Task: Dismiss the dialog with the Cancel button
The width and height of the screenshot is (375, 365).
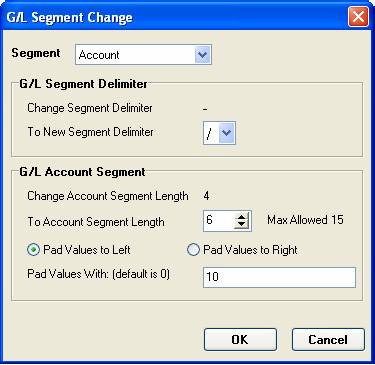Action: (328, 340)
